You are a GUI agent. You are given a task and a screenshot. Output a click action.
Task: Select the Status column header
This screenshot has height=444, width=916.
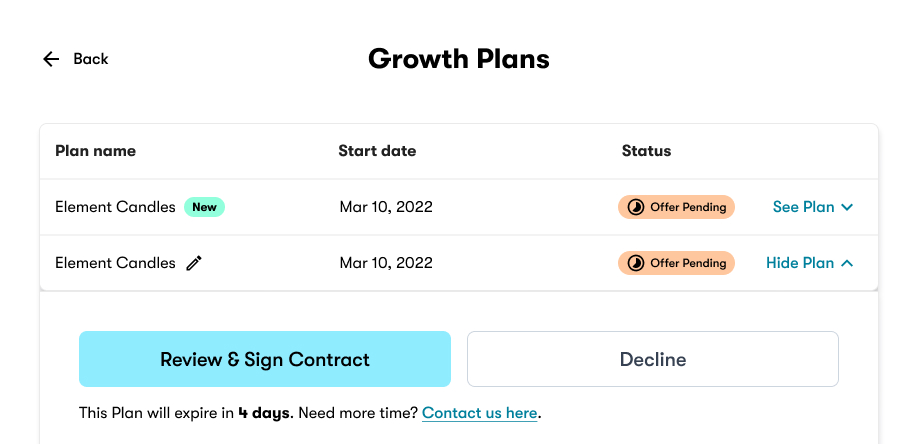tap(646, 151)
